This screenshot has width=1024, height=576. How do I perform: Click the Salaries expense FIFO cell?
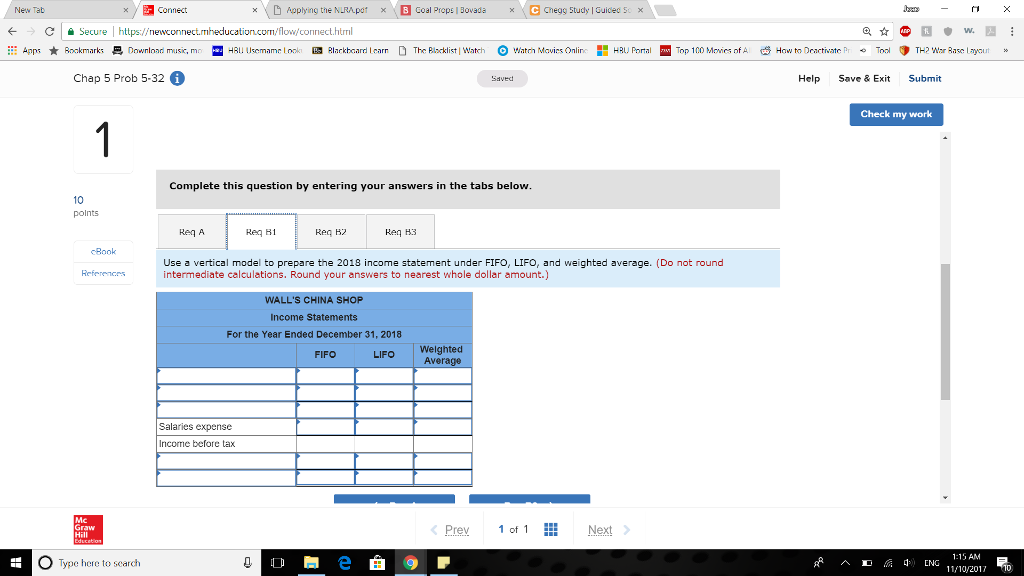(x=325, y=426)
